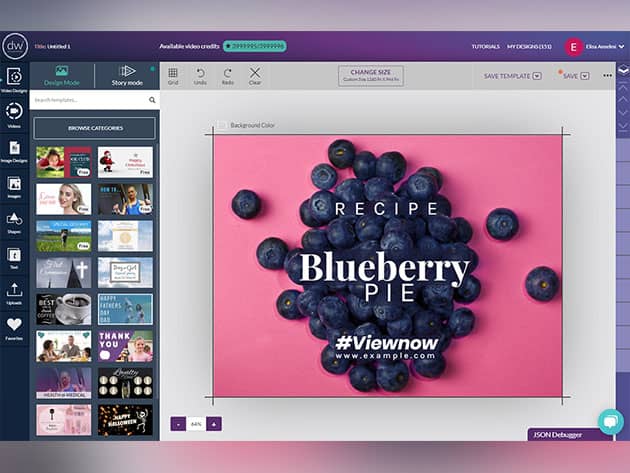Click the Redo toolbar icon
630x473 pixels.
227,75
